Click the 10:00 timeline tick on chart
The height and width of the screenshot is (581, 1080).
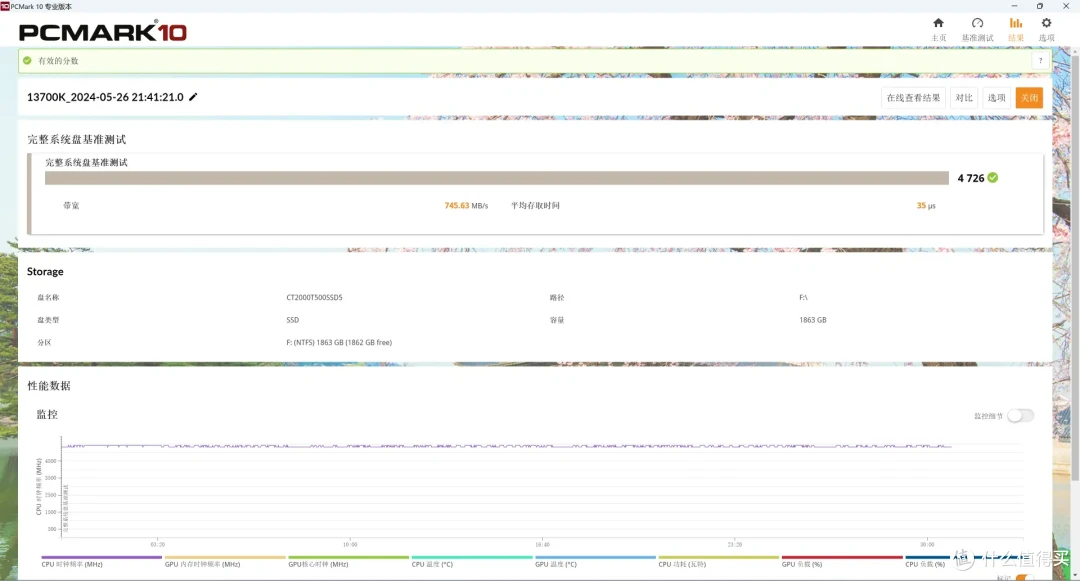click(350, 545)
